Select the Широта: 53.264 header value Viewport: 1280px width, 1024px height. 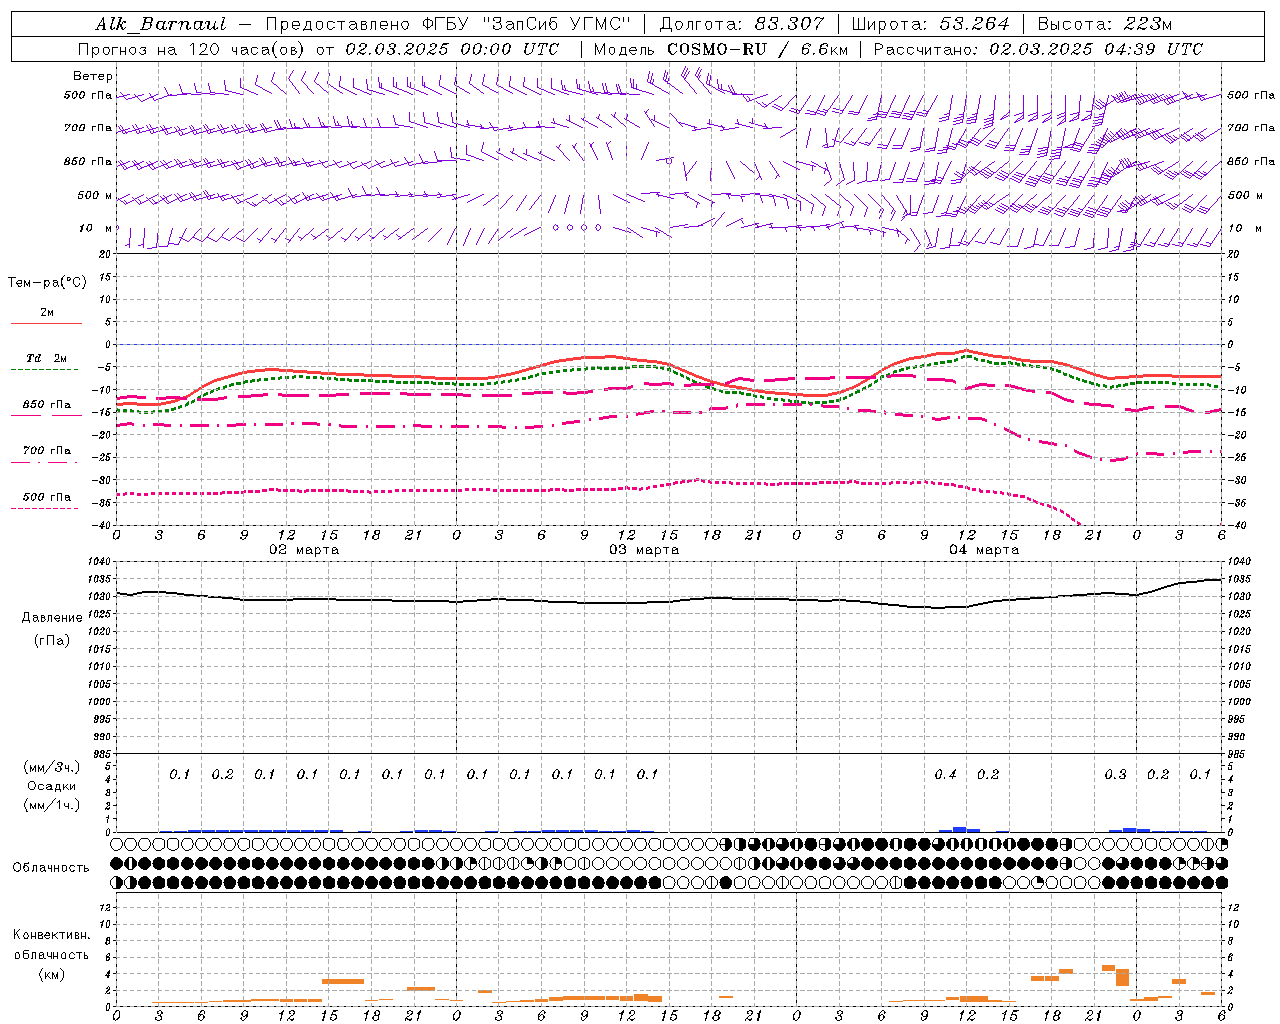click(930, 24)
